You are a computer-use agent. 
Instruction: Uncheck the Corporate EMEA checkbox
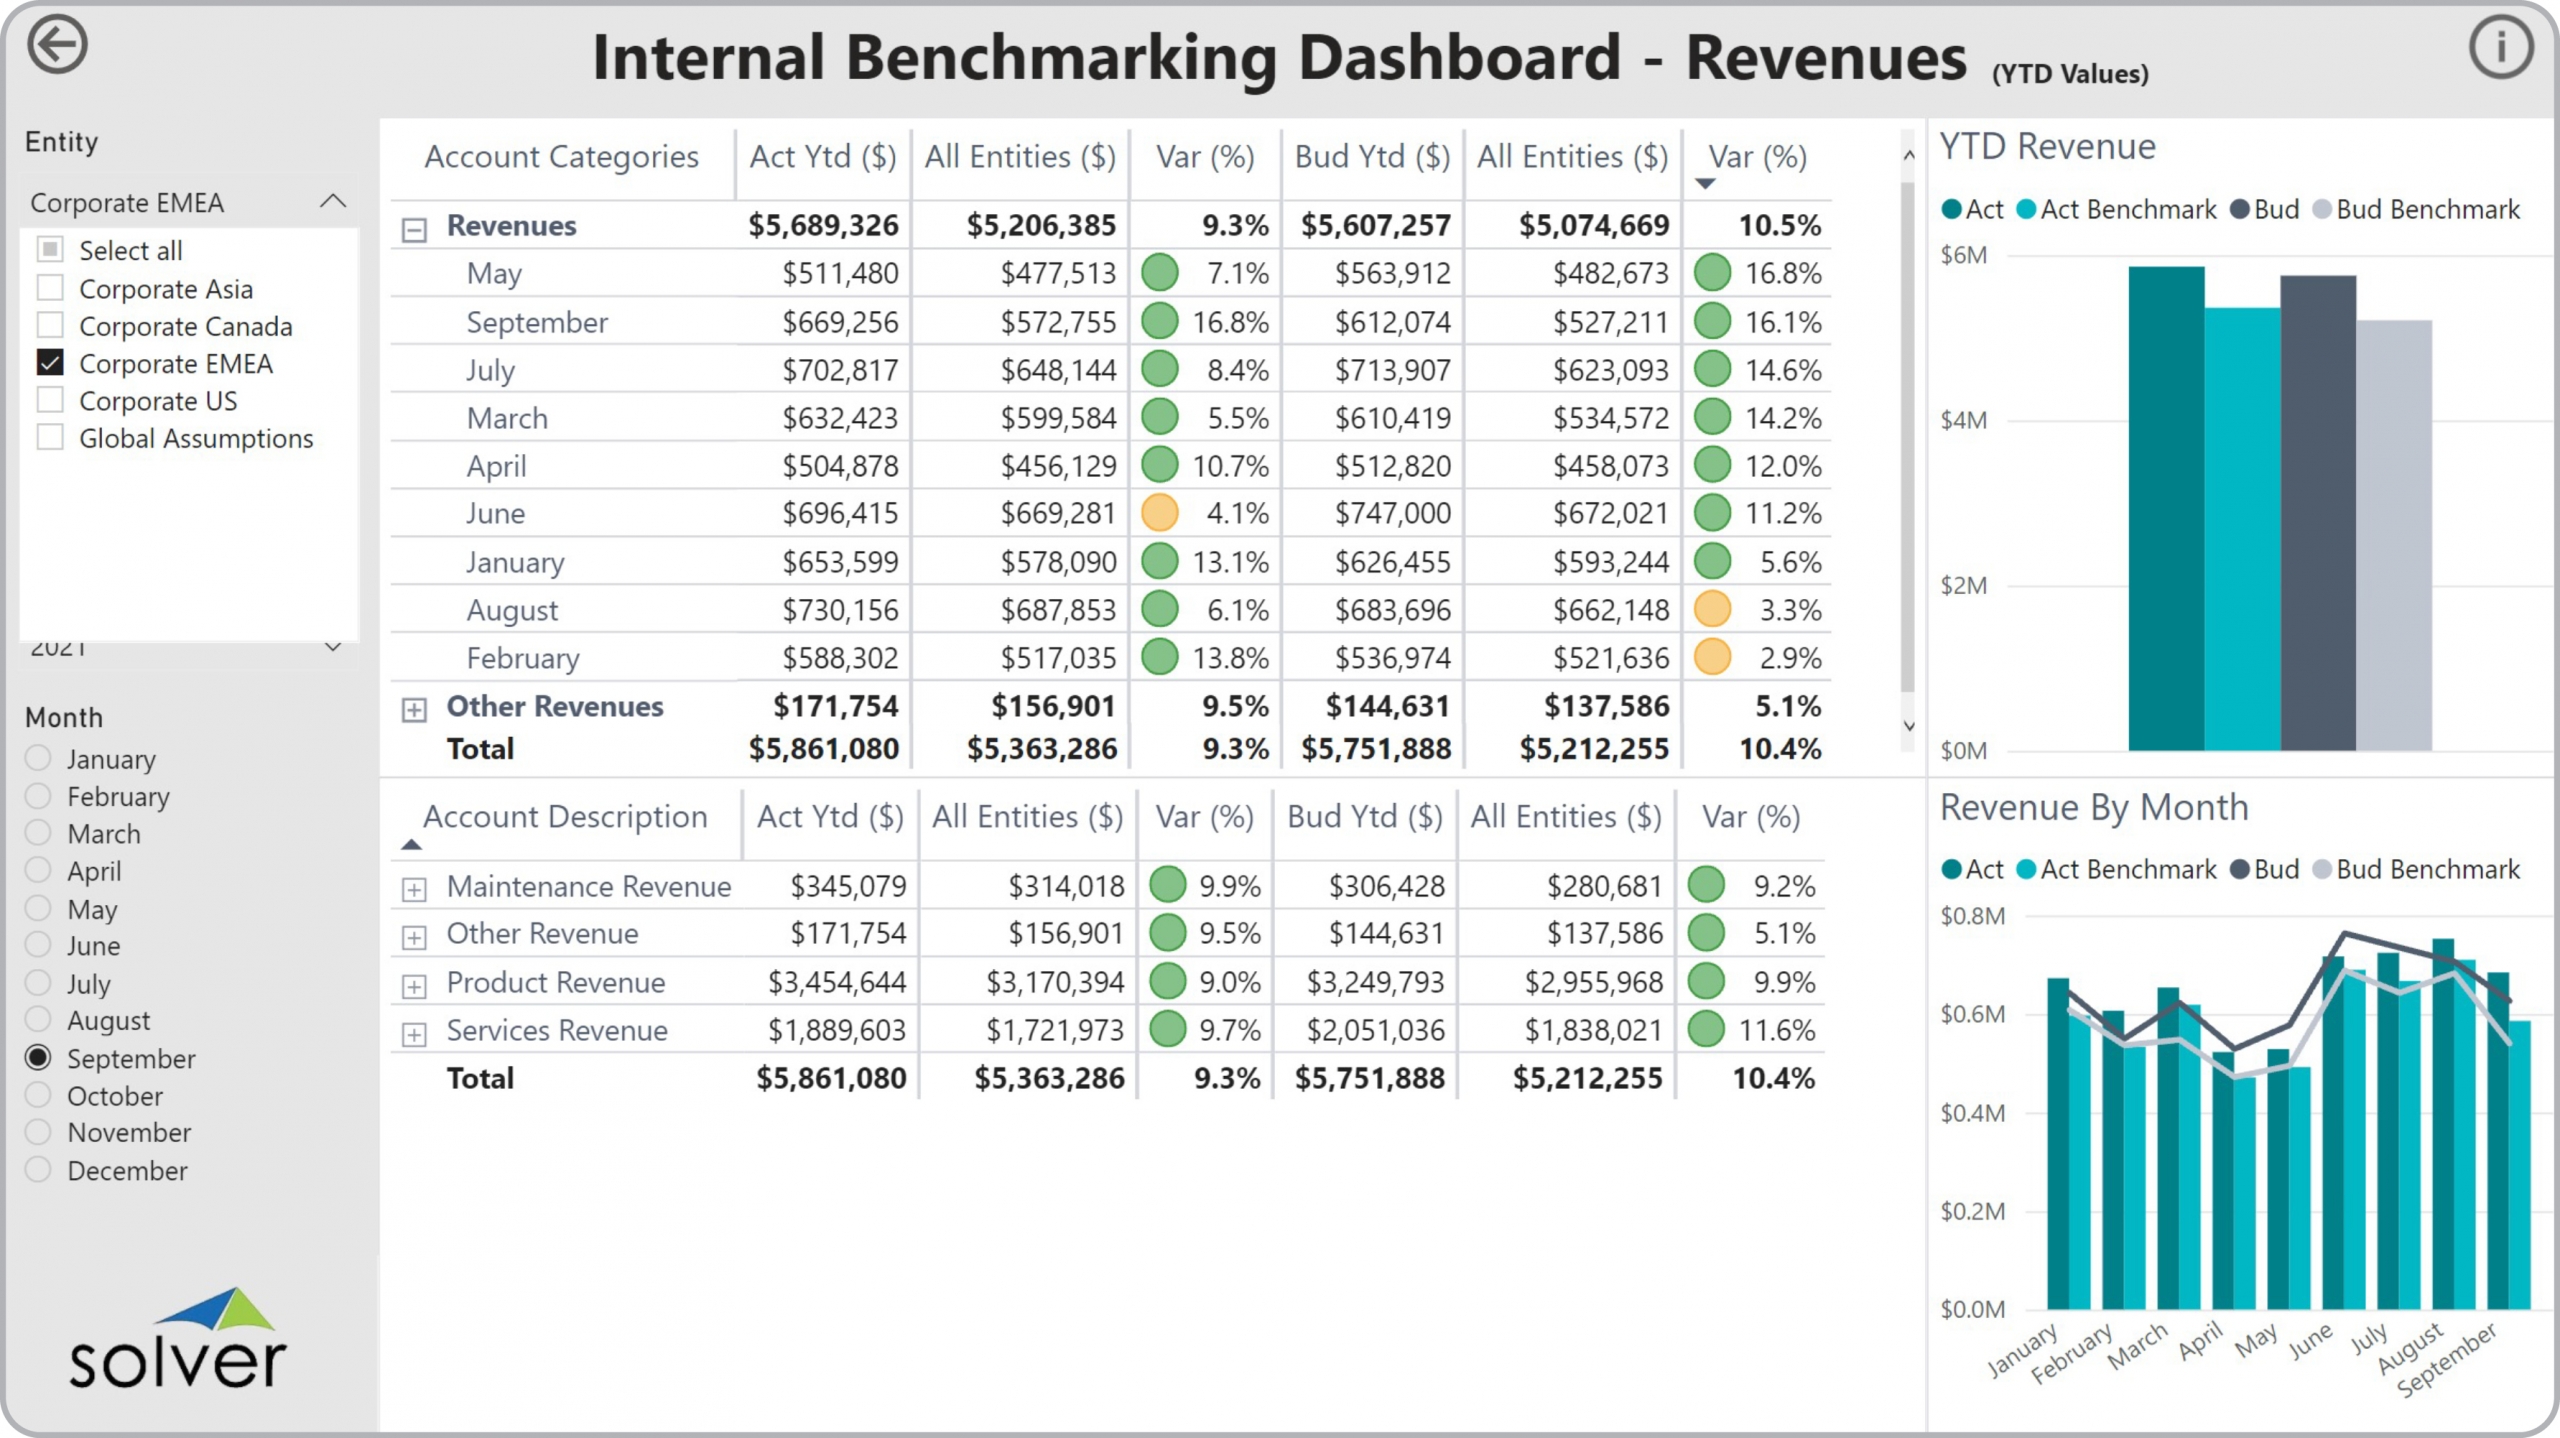[x=50, y=363]
